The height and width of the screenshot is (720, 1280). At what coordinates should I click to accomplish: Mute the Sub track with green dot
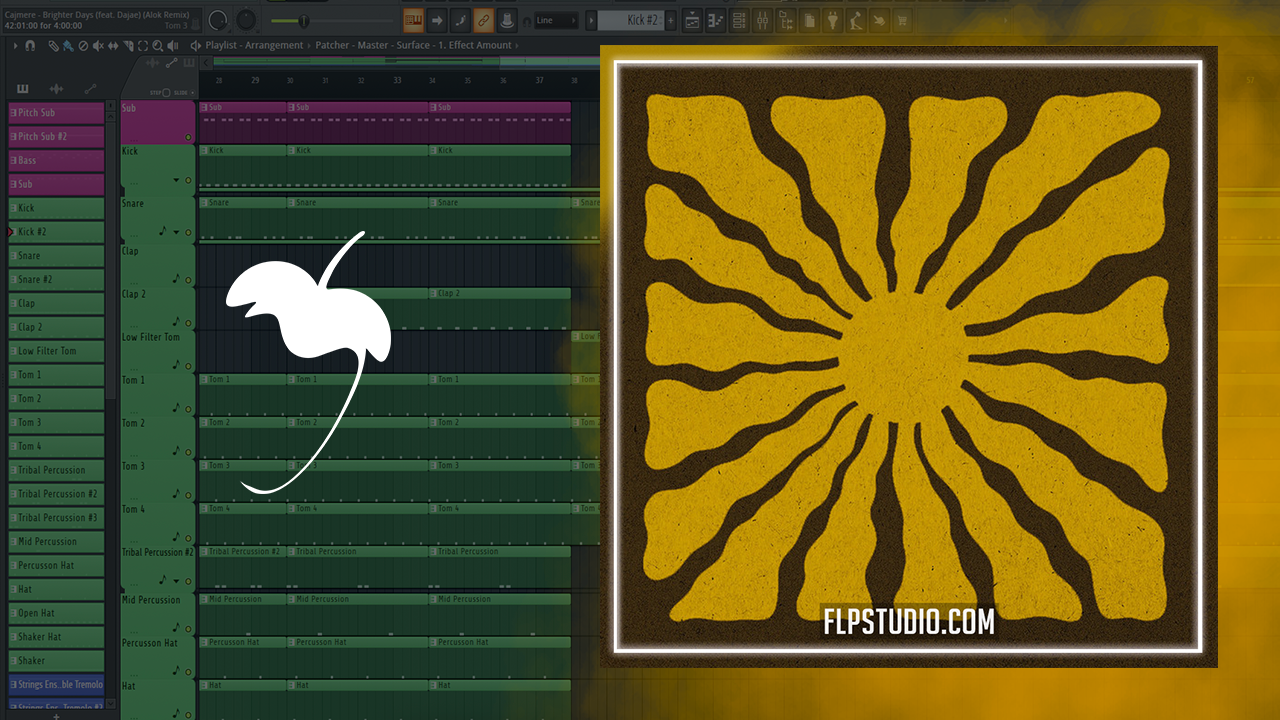click(x=188, y=137)
